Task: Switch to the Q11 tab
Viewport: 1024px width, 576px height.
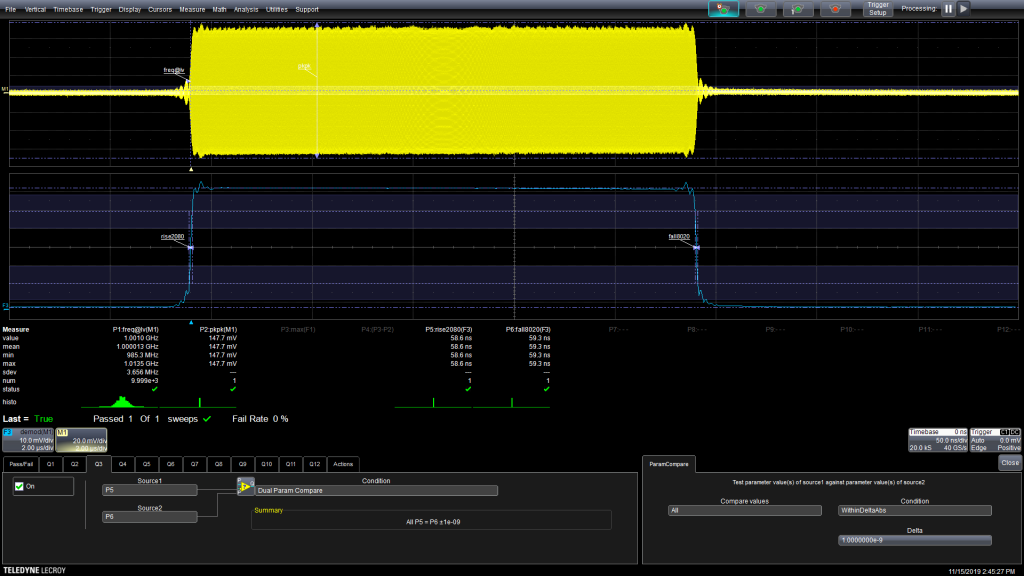Action: tap(291, 464)
